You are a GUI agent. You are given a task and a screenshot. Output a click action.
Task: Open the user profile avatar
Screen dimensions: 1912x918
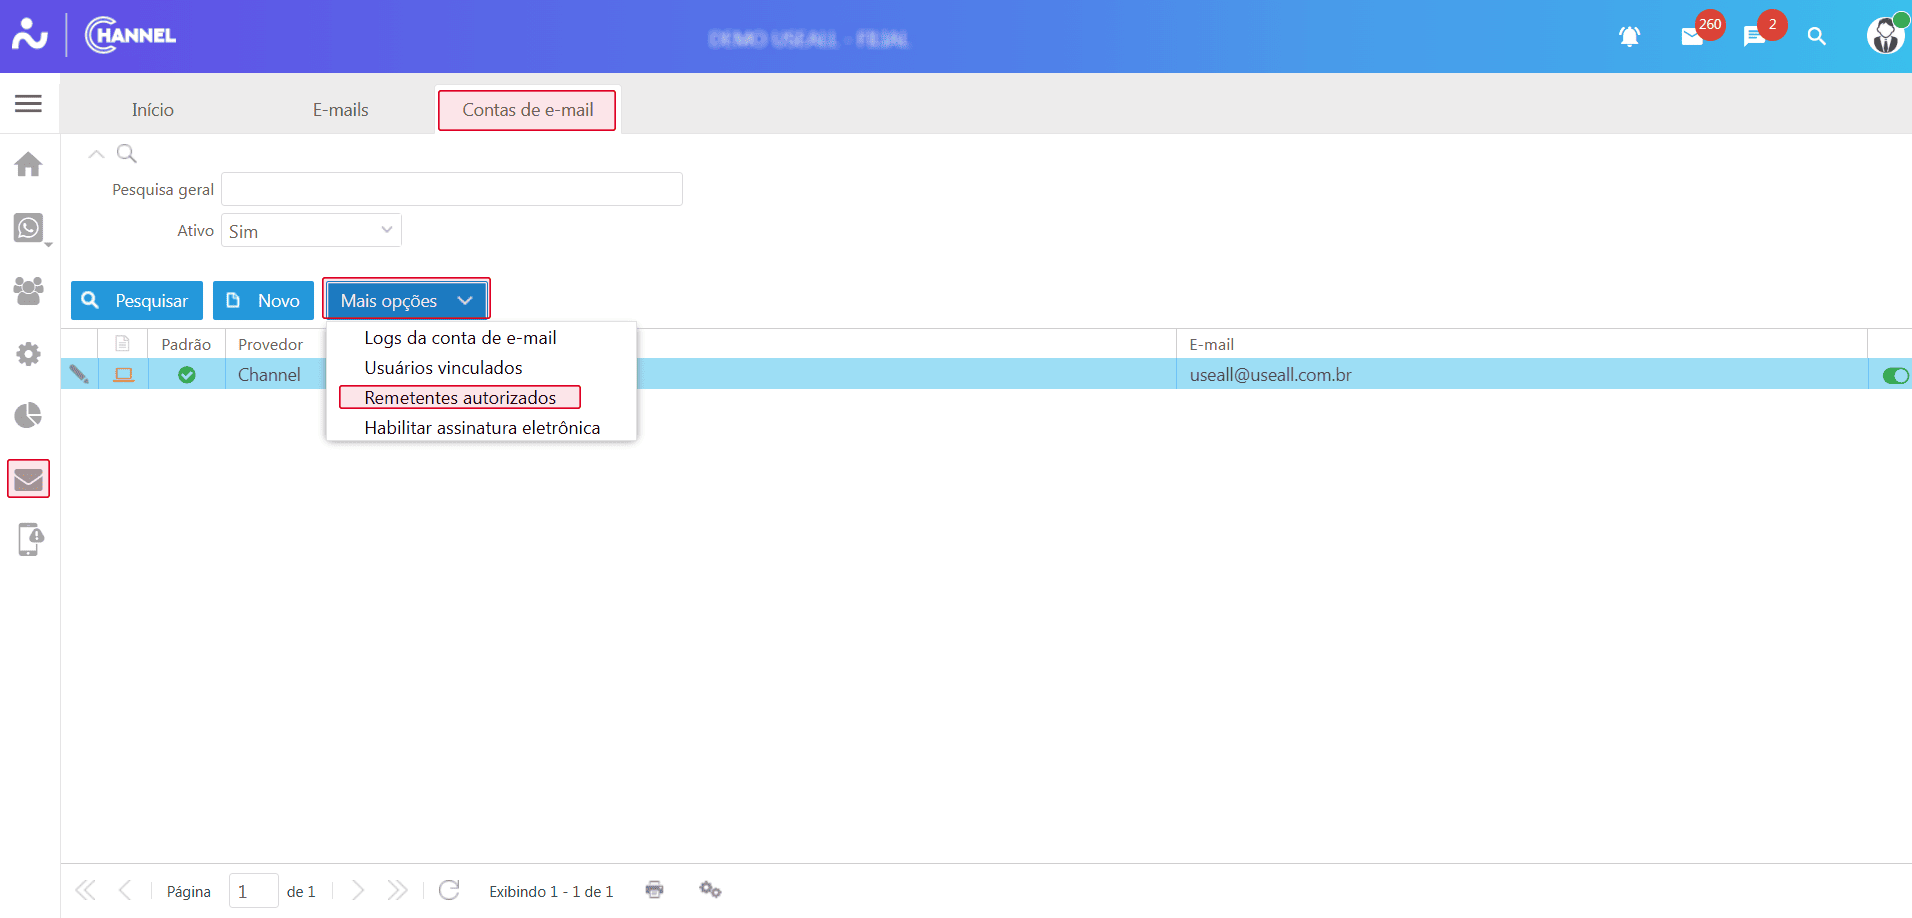click(x=1886, y=36)
